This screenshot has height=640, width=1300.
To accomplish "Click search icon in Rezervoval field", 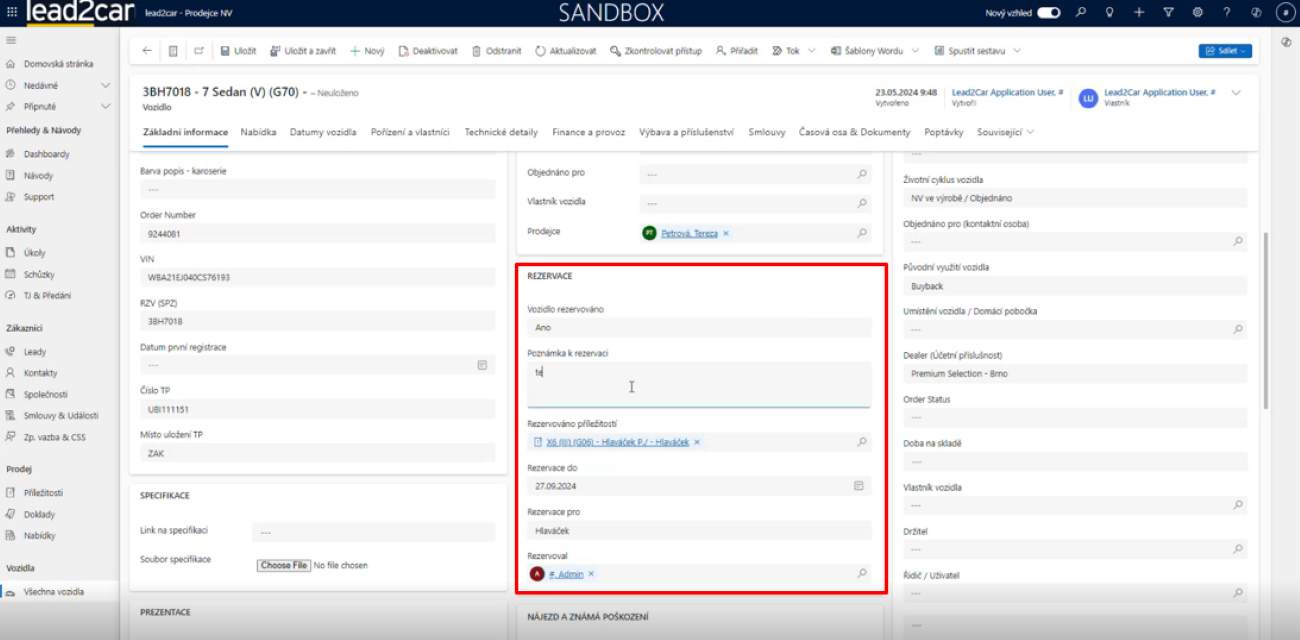I will (x=861, y=574).
